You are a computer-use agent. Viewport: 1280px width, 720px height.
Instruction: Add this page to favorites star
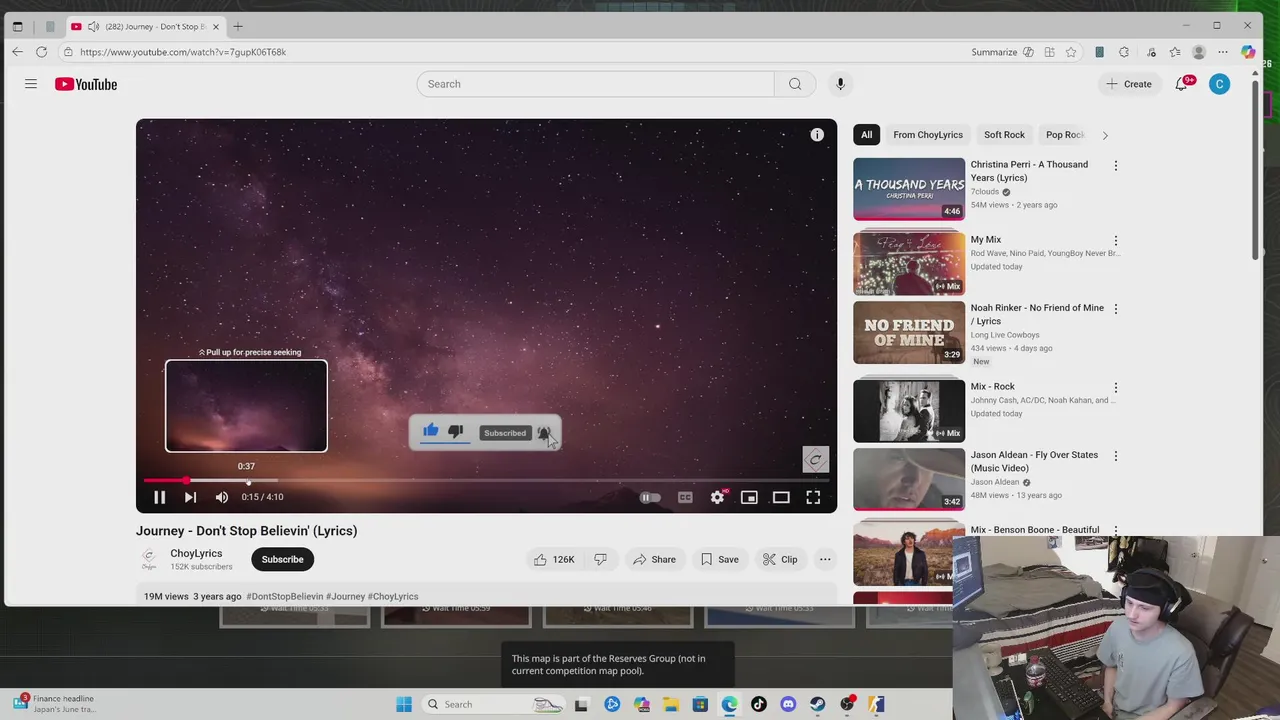coord(1071,52)
